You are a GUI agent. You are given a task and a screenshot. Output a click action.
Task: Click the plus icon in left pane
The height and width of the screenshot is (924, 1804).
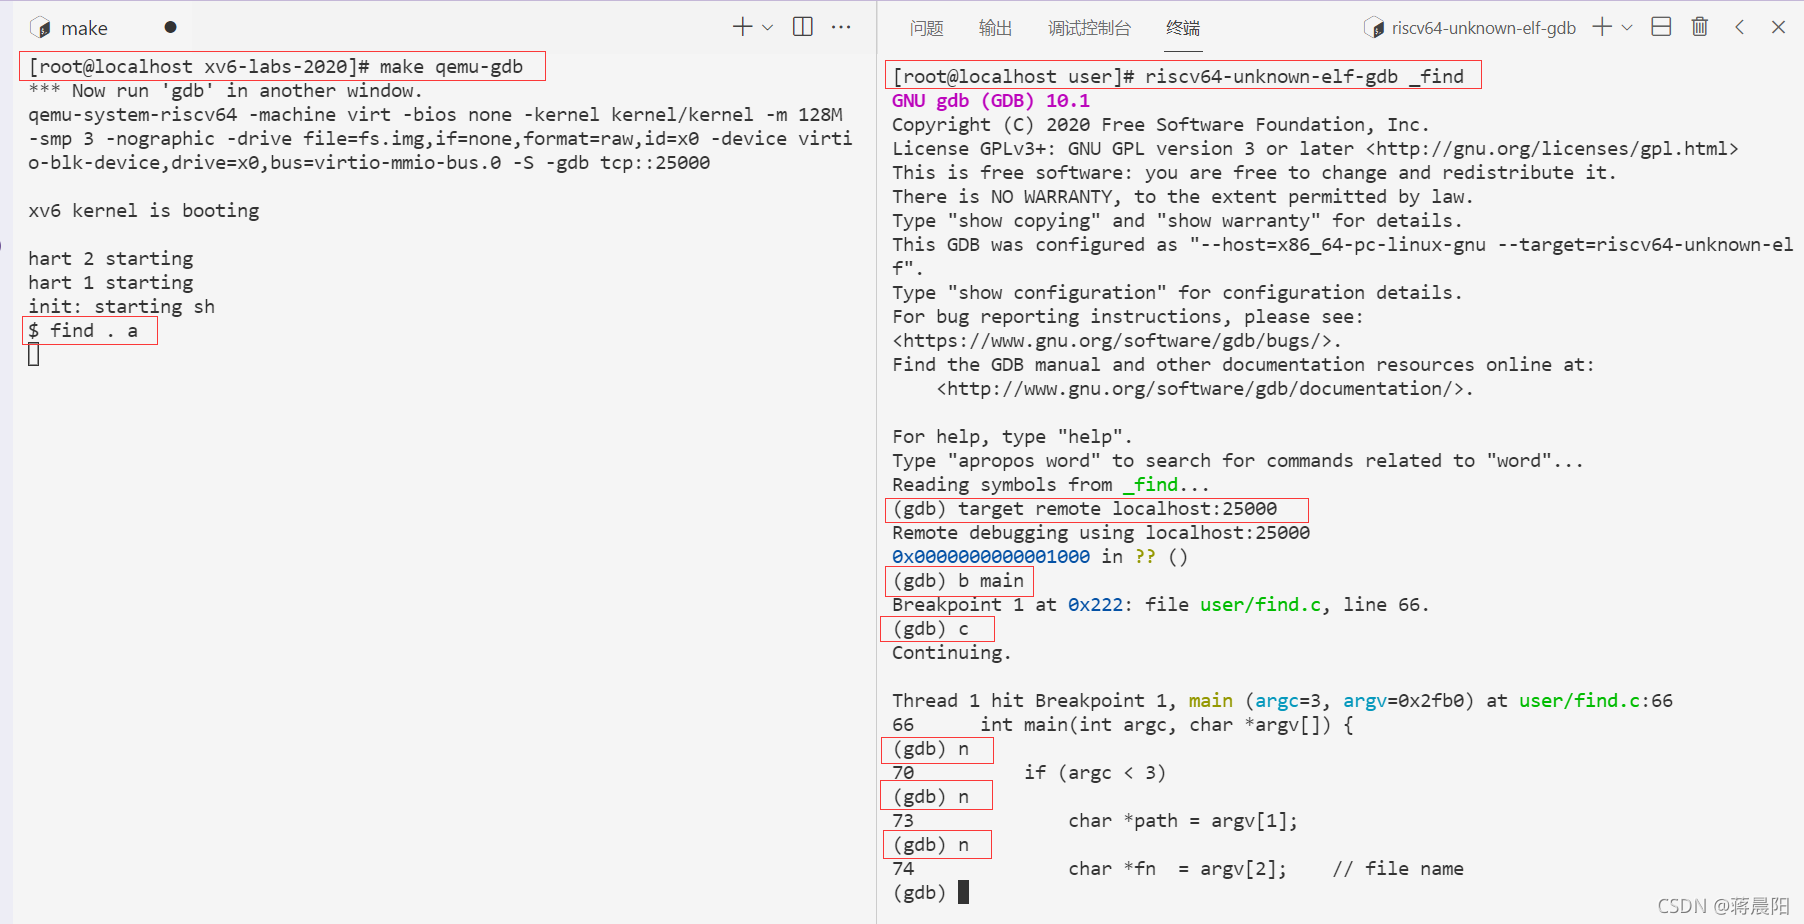coord(742,27)
